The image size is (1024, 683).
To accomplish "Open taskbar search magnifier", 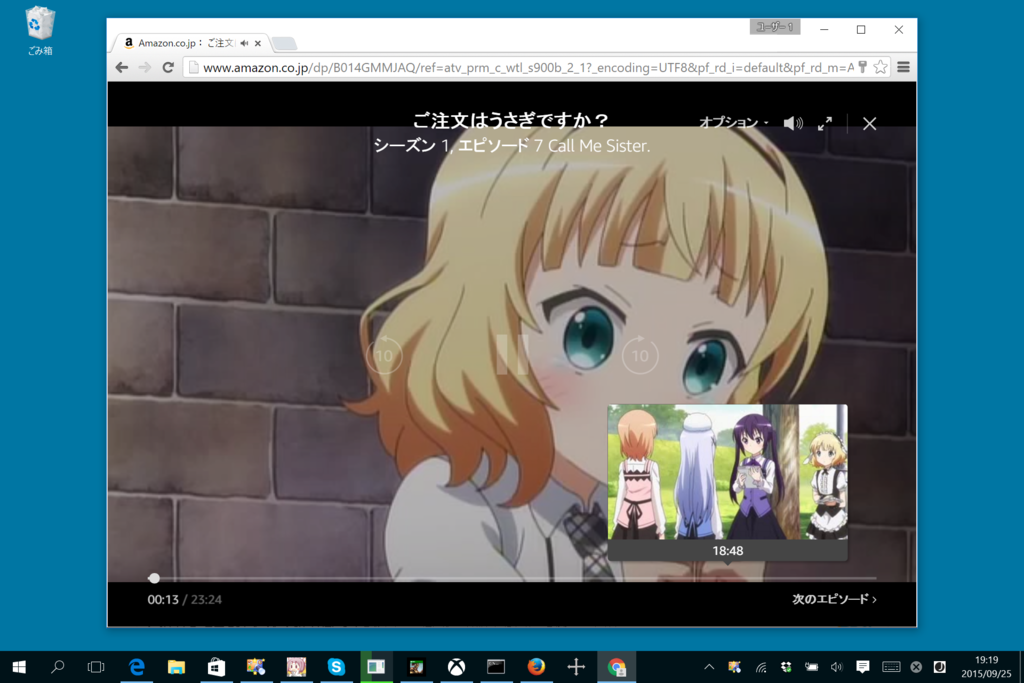I will [x=57, y=667].
